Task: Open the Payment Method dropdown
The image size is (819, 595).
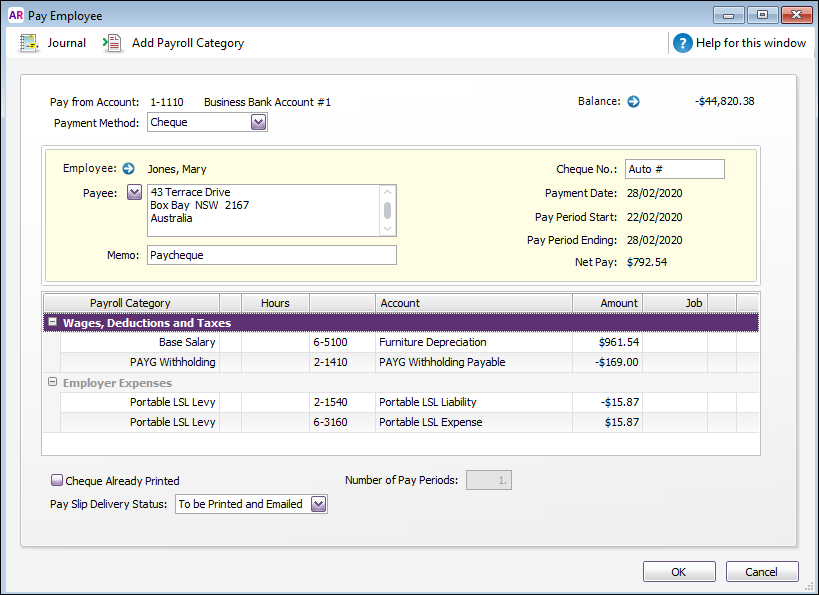Action: coord(258,122)
